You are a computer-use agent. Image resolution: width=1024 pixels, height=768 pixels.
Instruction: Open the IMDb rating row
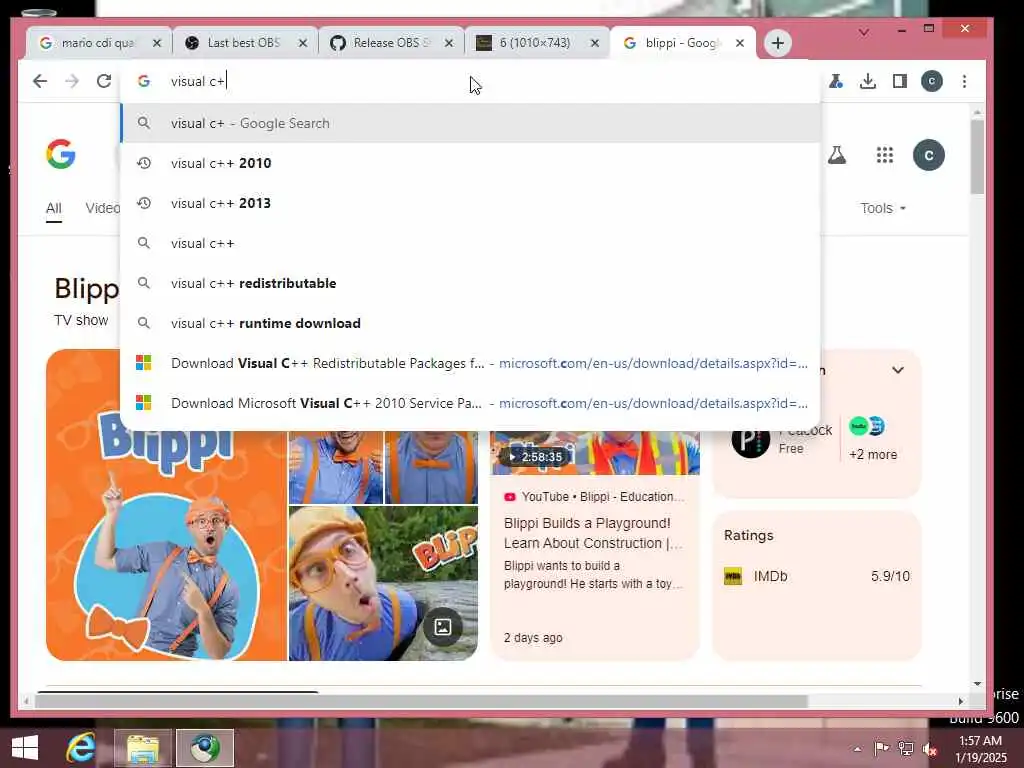[x=816, y=576]
